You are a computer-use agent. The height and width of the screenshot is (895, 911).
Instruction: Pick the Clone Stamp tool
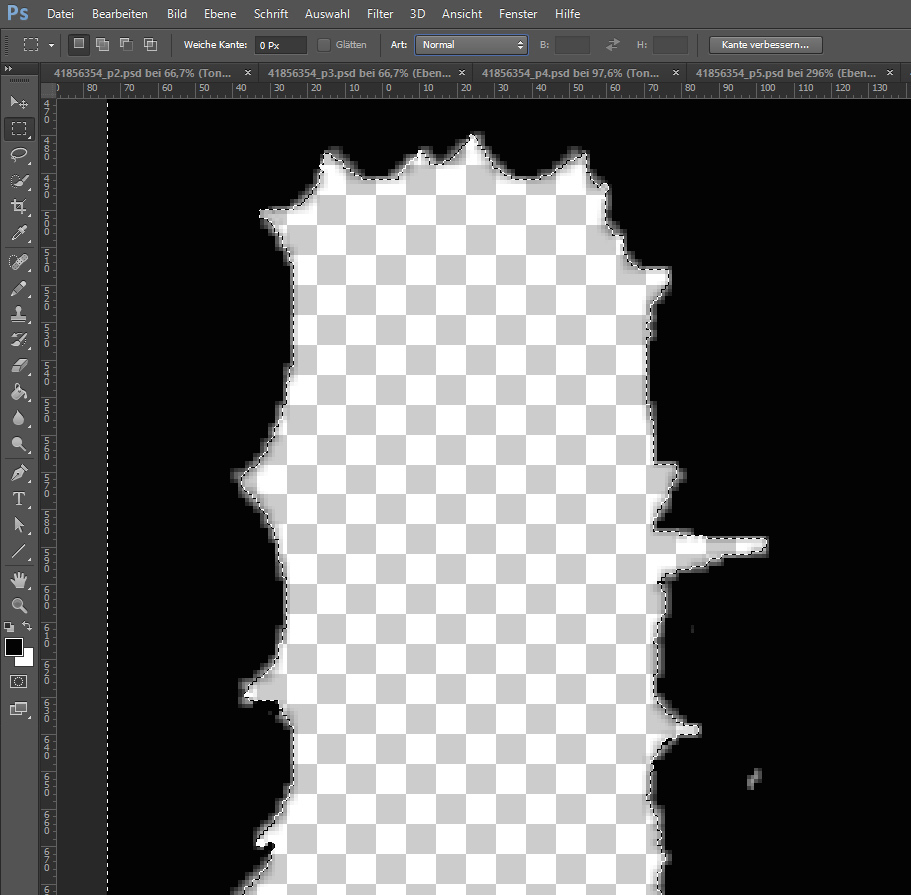point(20,314)
